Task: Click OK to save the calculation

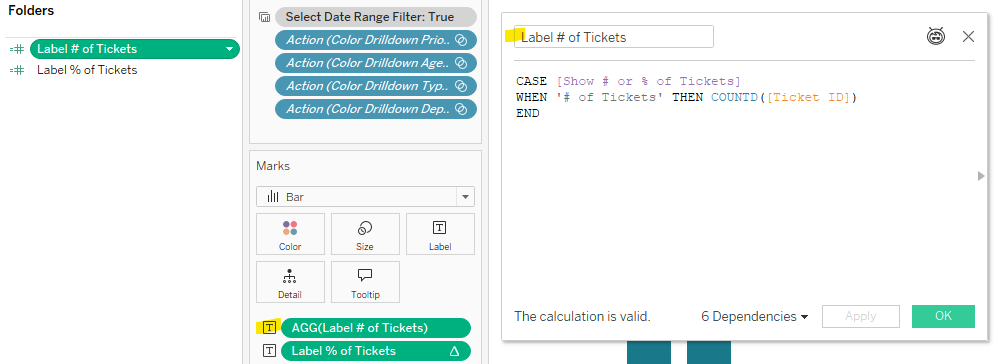Action: coord(943,316)
